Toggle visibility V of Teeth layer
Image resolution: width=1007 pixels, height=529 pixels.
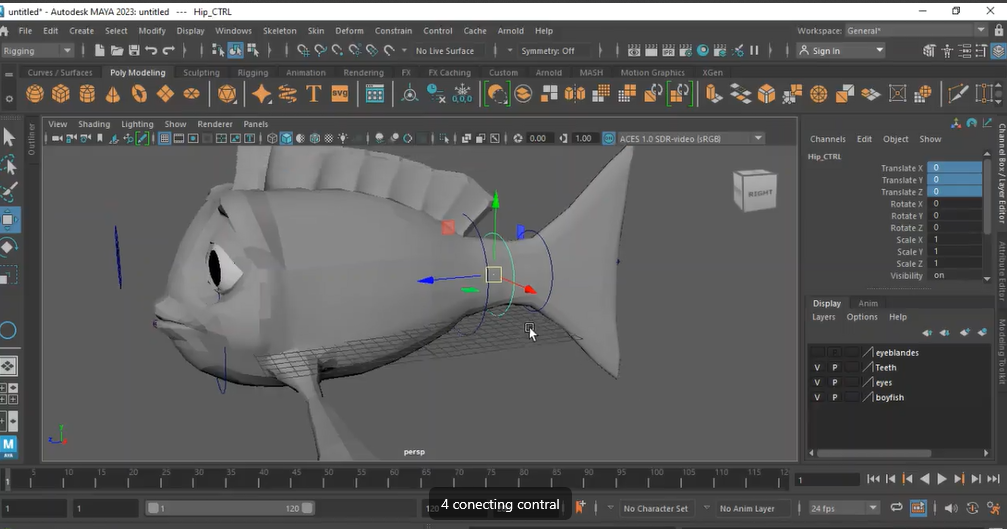click(x=817, y=368)
